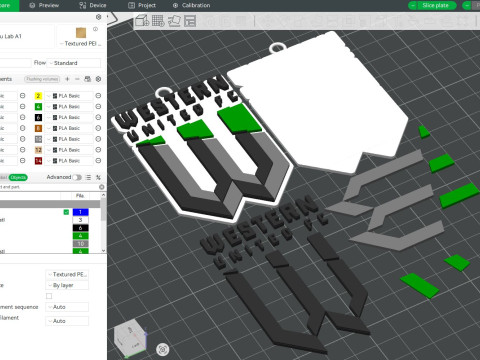The image size is (480, 360).
Task: Open PLA Basic dropdown for filament 12
Action: [68, 150]
